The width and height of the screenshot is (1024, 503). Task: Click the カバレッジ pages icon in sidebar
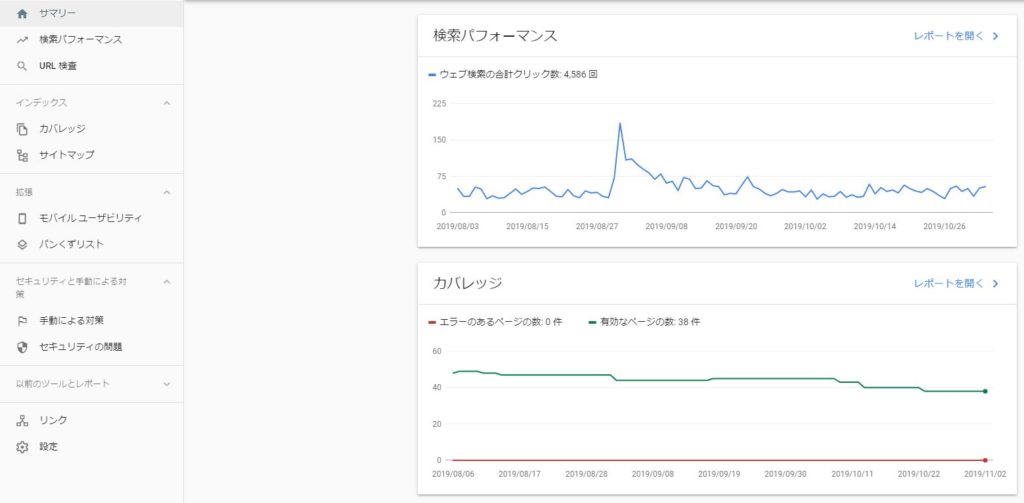pyautogui.click(x=22, y=129)
